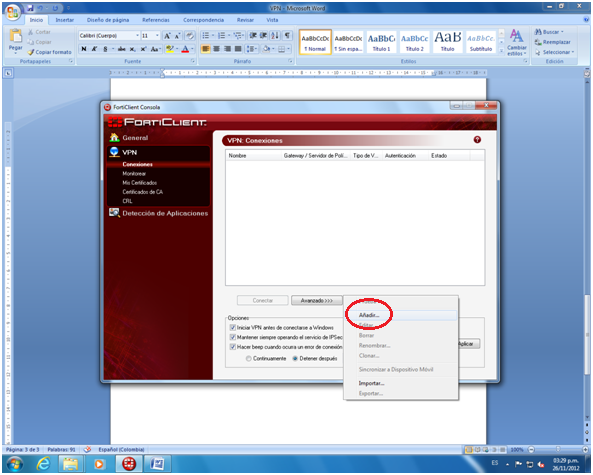This screenshot has height=475, width=593.
Task: Click the Word help icon
Action: tap(586, 20)
